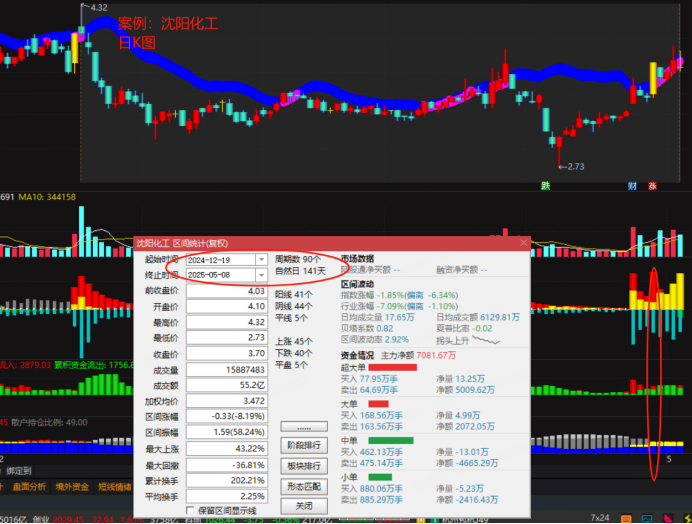Image resolution: width=692 pixels, height=524 pixels.
Task: Click the 阴线 44个 text
Action: click(294, 306)
